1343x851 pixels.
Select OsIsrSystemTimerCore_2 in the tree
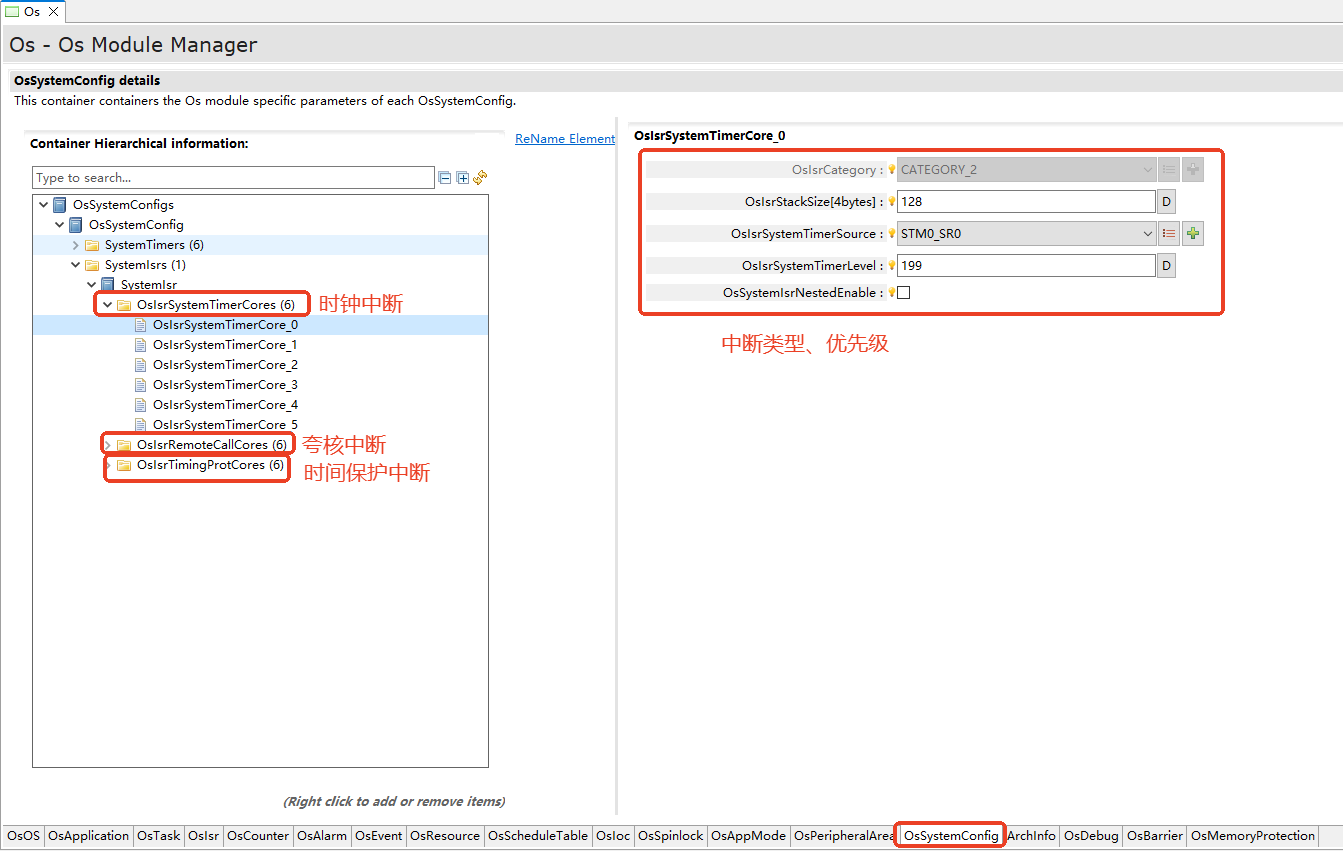click(x=225, y=365)
